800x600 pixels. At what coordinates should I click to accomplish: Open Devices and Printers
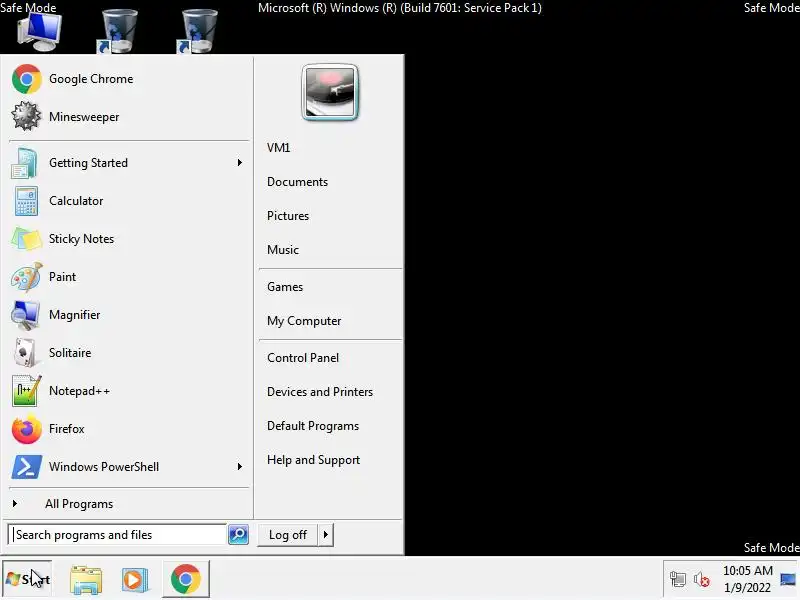pos(320,392)
